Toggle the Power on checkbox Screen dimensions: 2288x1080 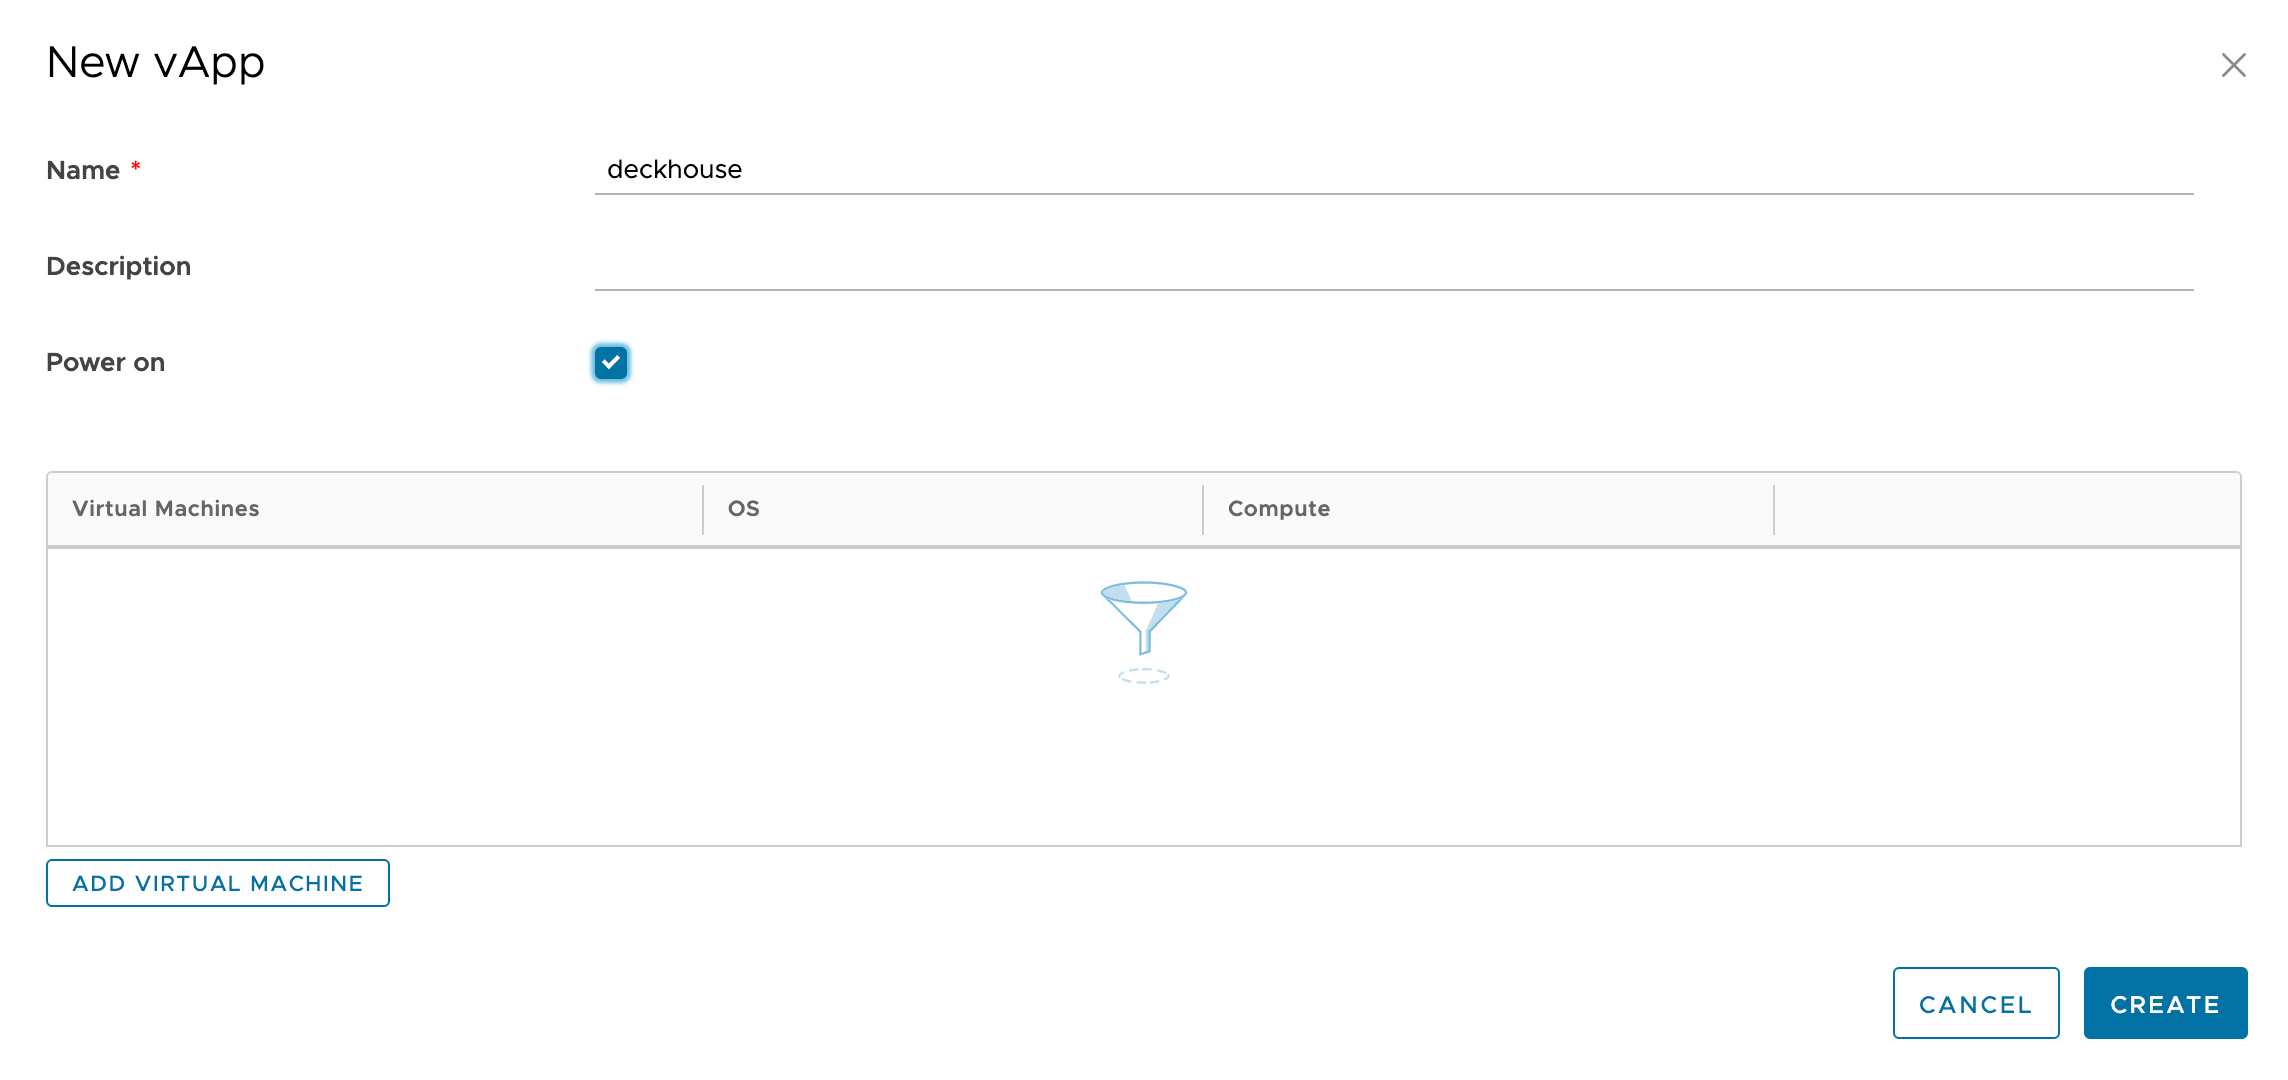click(x=610, y=362)
